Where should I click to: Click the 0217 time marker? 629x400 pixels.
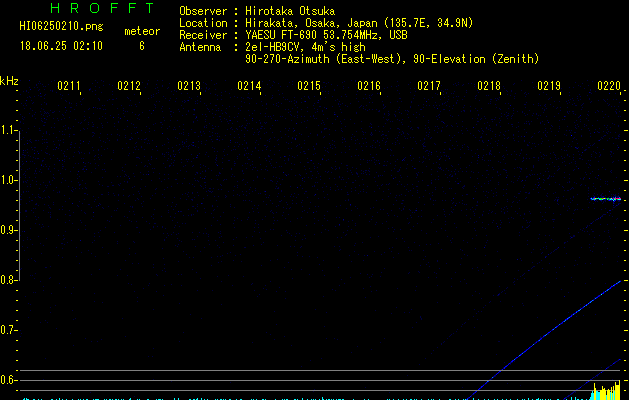click(429, 86)
